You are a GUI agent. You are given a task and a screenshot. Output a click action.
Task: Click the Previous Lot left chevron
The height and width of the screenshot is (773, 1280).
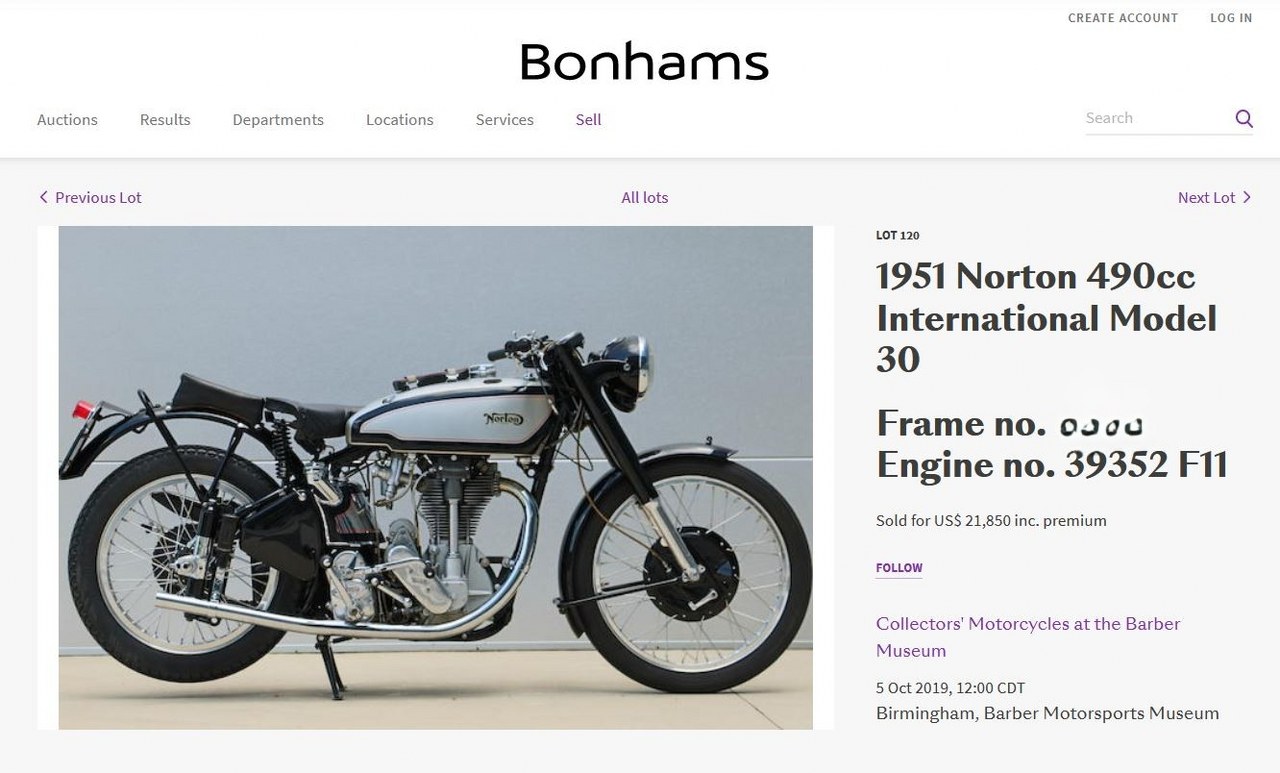pyautogui.click(x=43, y=197)
